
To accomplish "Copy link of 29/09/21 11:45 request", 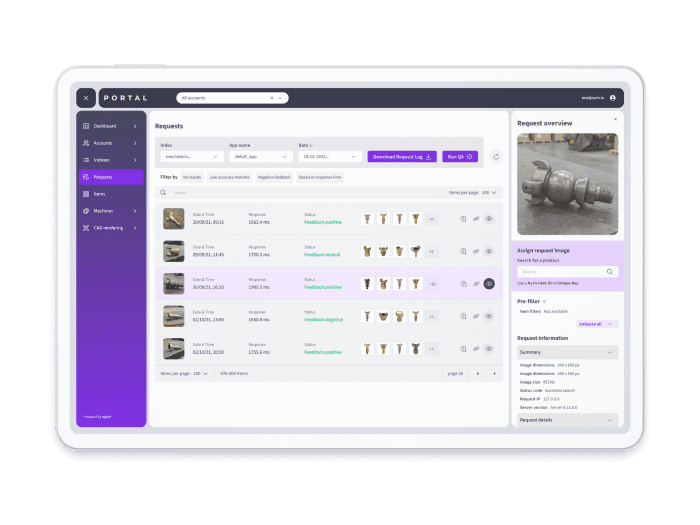I will 476,251.
